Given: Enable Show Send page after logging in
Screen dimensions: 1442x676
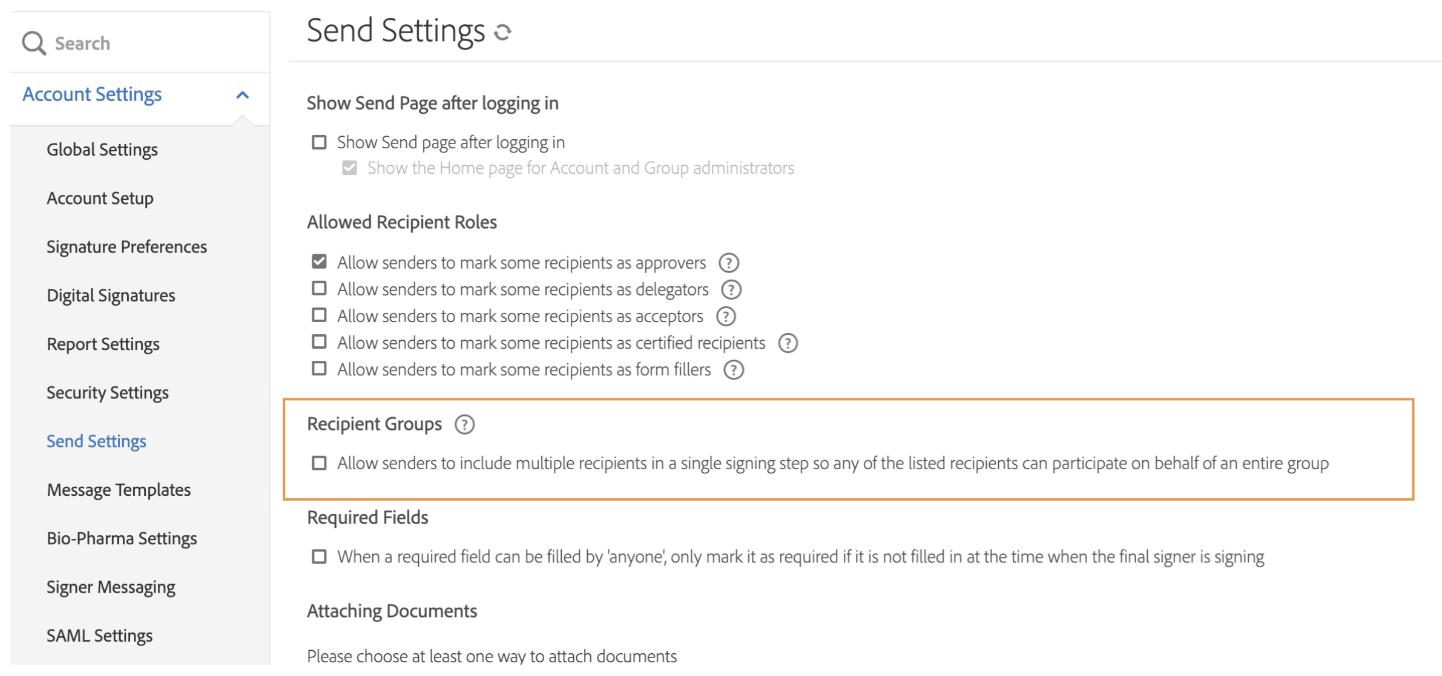Looking at the screenshot, I should point(319,142).
